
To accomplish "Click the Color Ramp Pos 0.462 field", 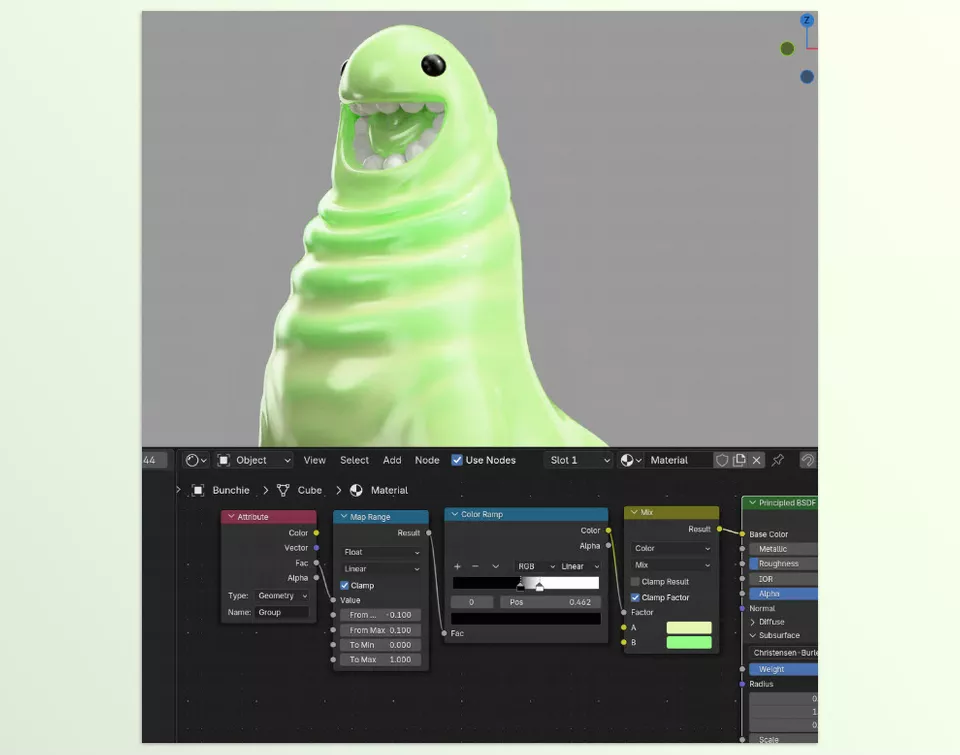I will point(550,603).
